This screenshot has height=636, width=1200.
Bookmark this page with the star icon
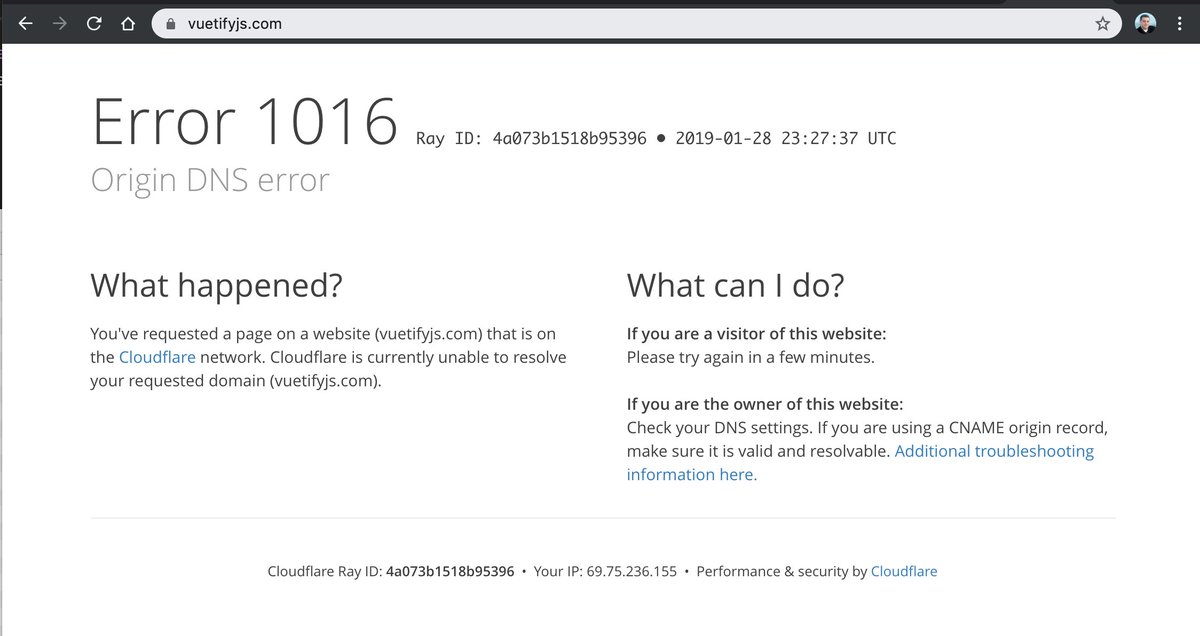1103,24
